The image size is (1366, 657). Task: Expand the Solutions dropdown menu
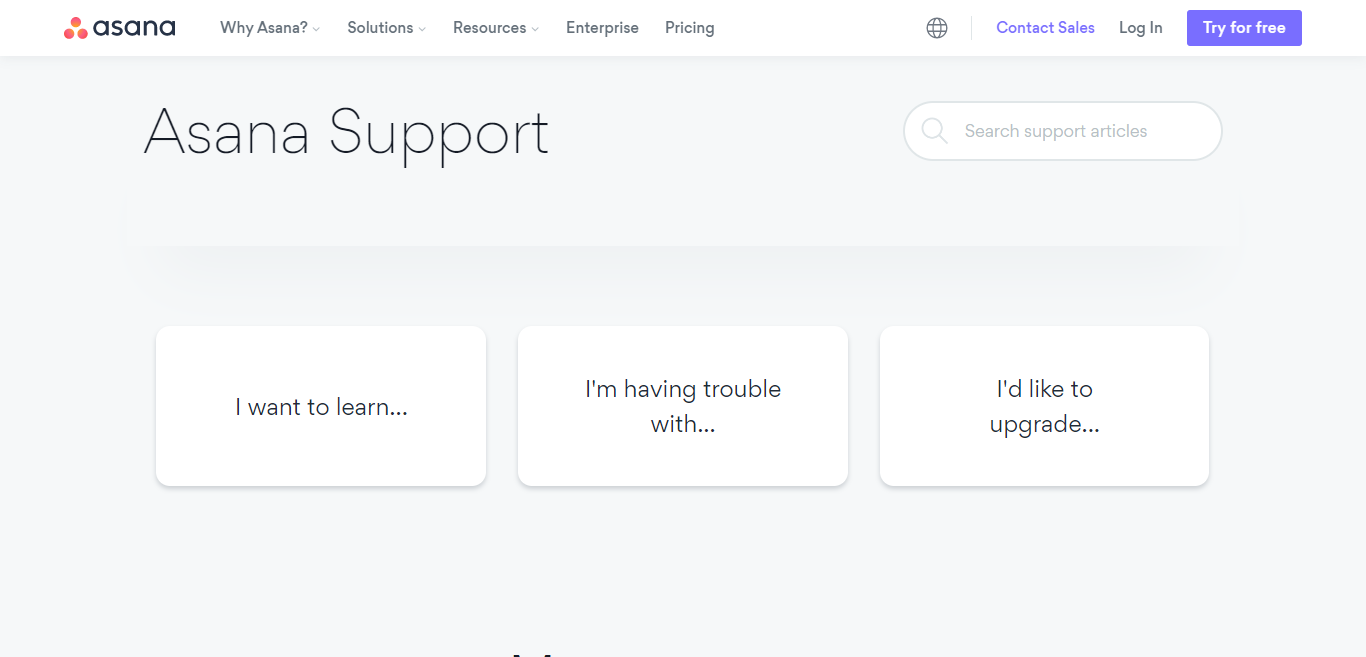386,28
